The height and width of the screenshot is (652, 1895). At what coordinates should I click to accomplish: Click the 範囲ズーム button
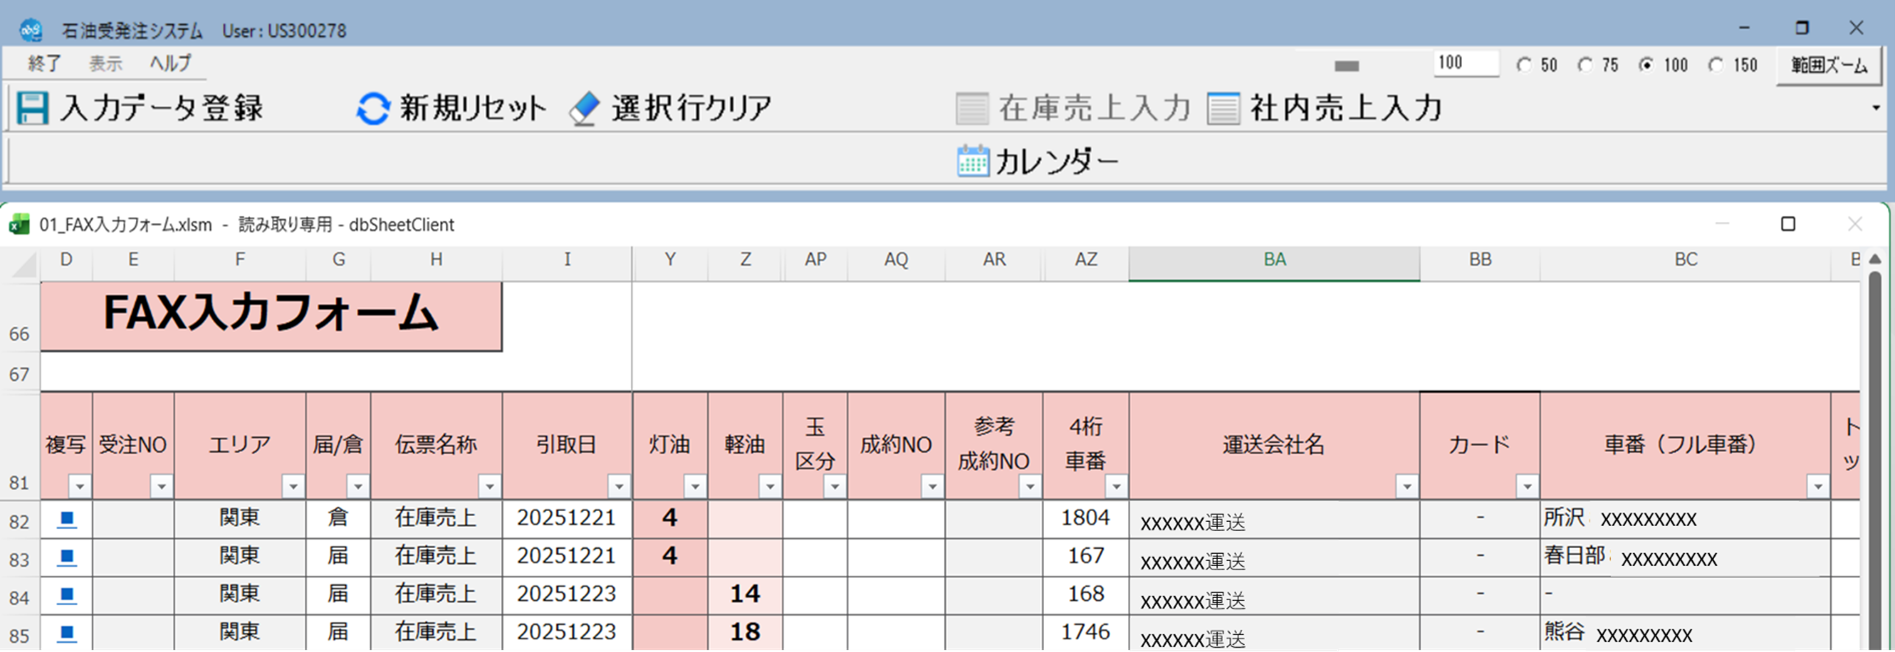pyautogui.click(x=1828, y=66)
